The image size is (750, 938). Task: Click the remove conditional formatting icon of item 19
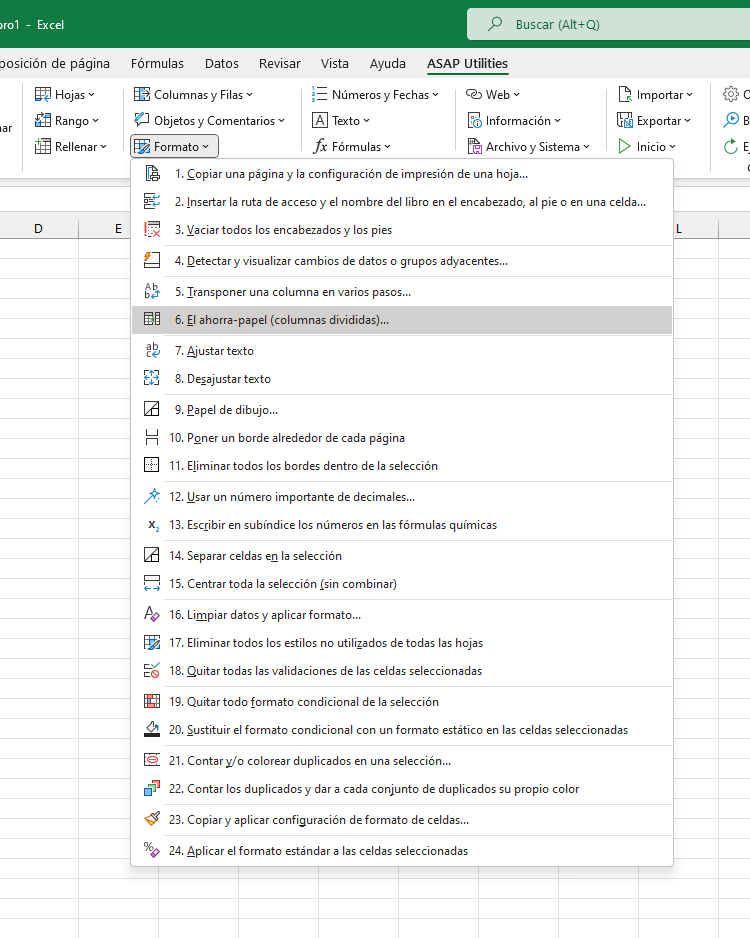(x=152, y=702)
